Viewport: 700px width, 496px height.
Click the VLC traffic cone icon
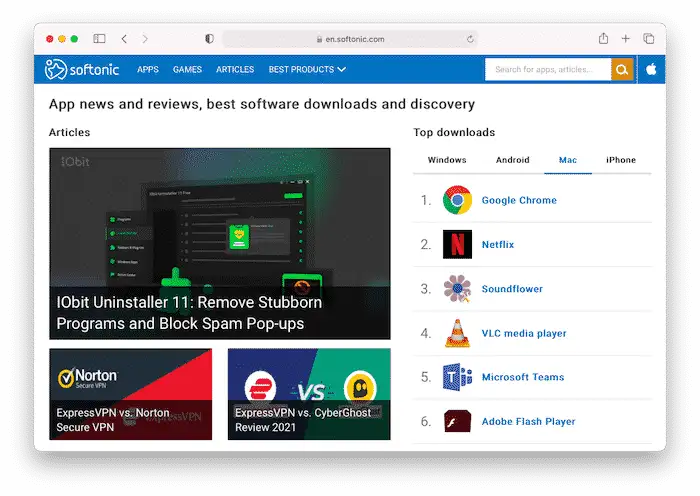[457, 333]
